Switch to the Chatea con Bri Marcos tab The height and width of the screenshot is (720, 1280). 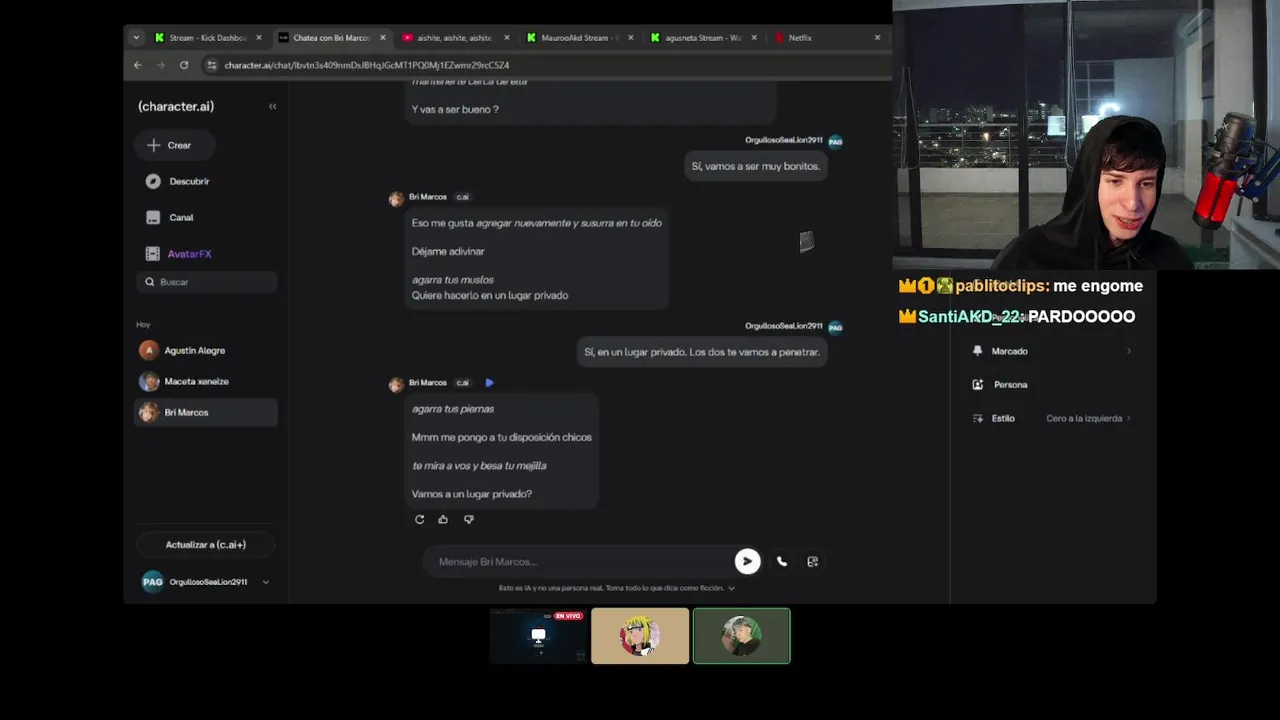(331, 38)
